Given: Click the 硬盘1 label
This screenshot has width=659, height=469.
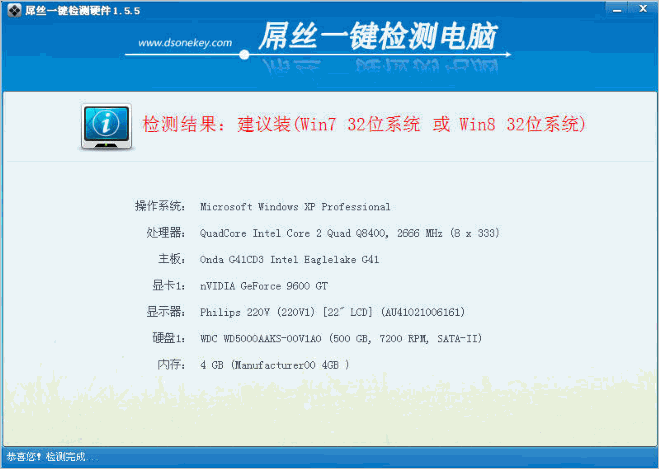Looking at the screenshot, I should tap(169, 338).
